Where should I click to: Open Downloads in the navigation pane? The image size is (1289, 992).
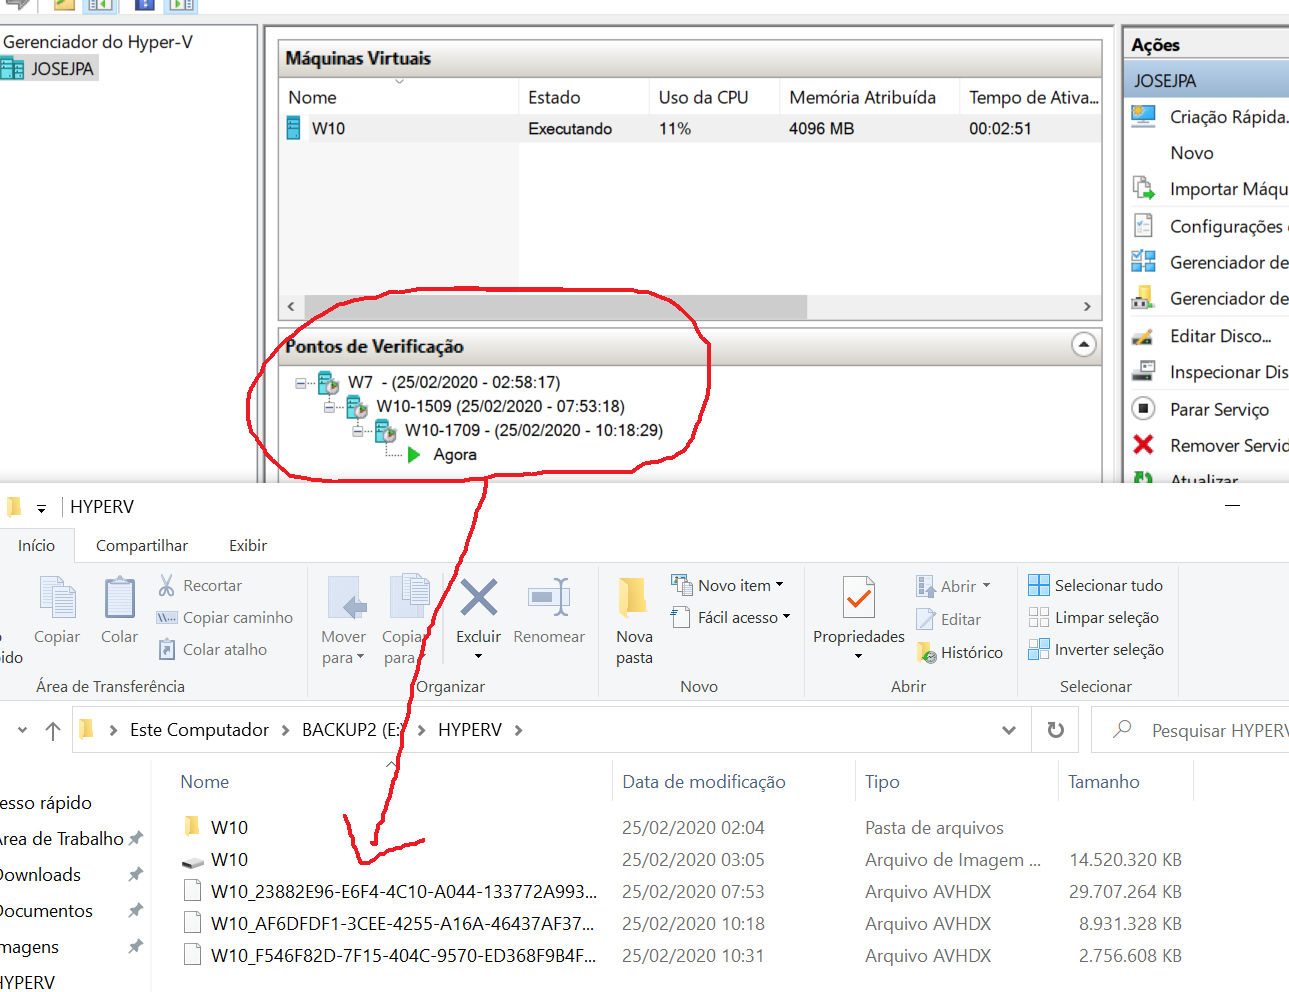click(x=40, y=875)
